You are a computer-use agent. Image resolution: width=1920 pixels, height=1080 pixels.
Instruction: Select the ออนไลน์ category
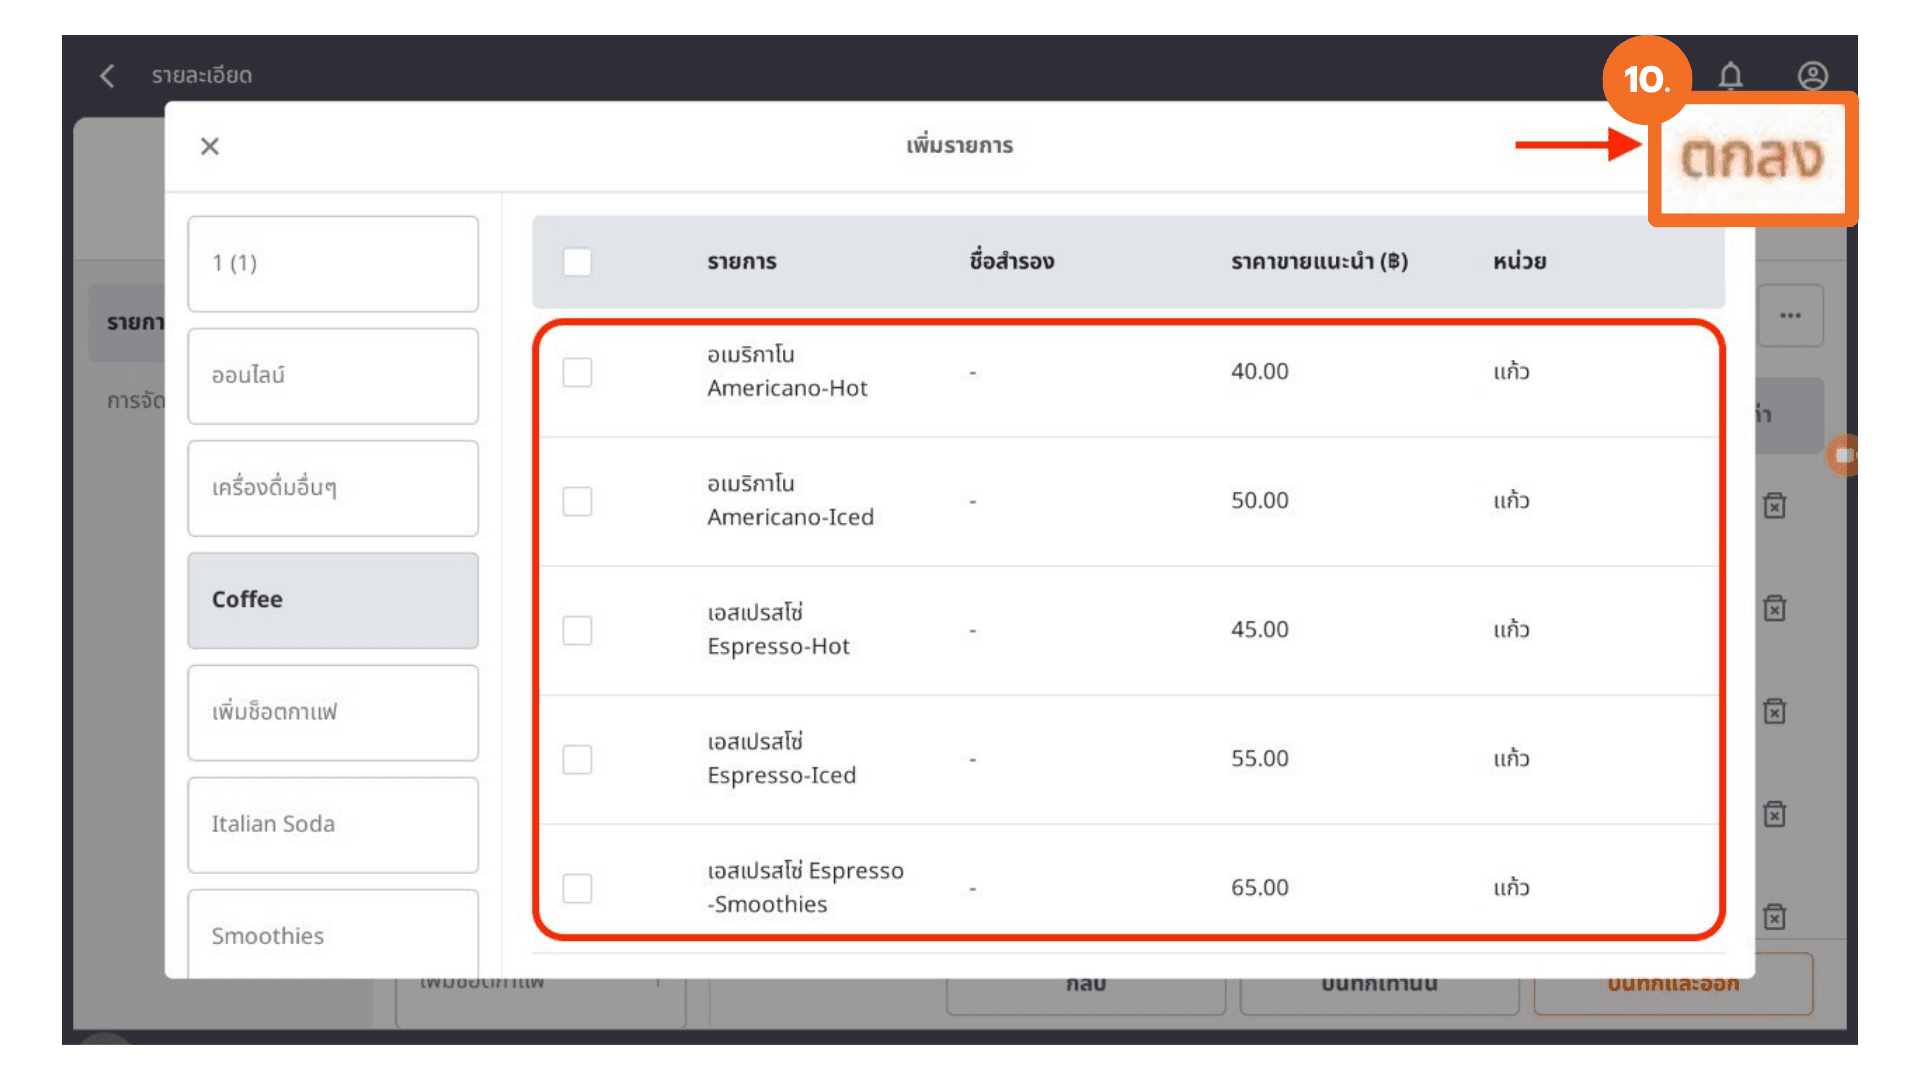click(x=333, y=376)
